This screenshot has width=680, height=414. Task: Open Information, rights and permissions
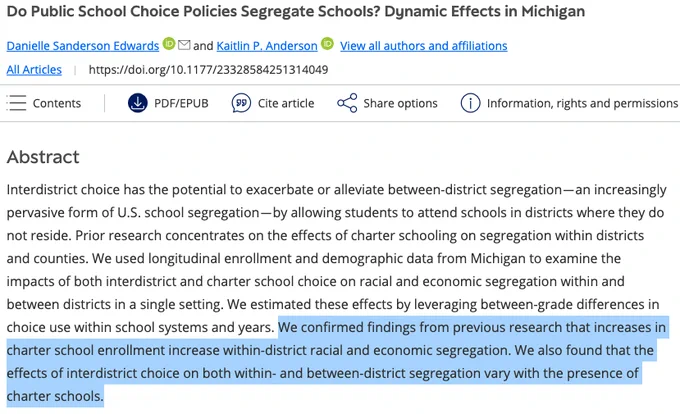click(582, 103)
